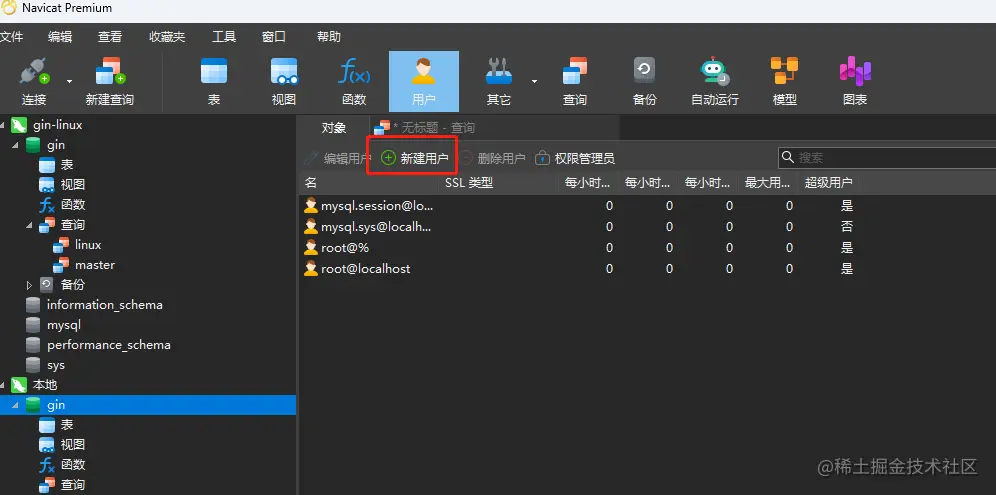Open the 编辑 menu

tap(60, 37)
